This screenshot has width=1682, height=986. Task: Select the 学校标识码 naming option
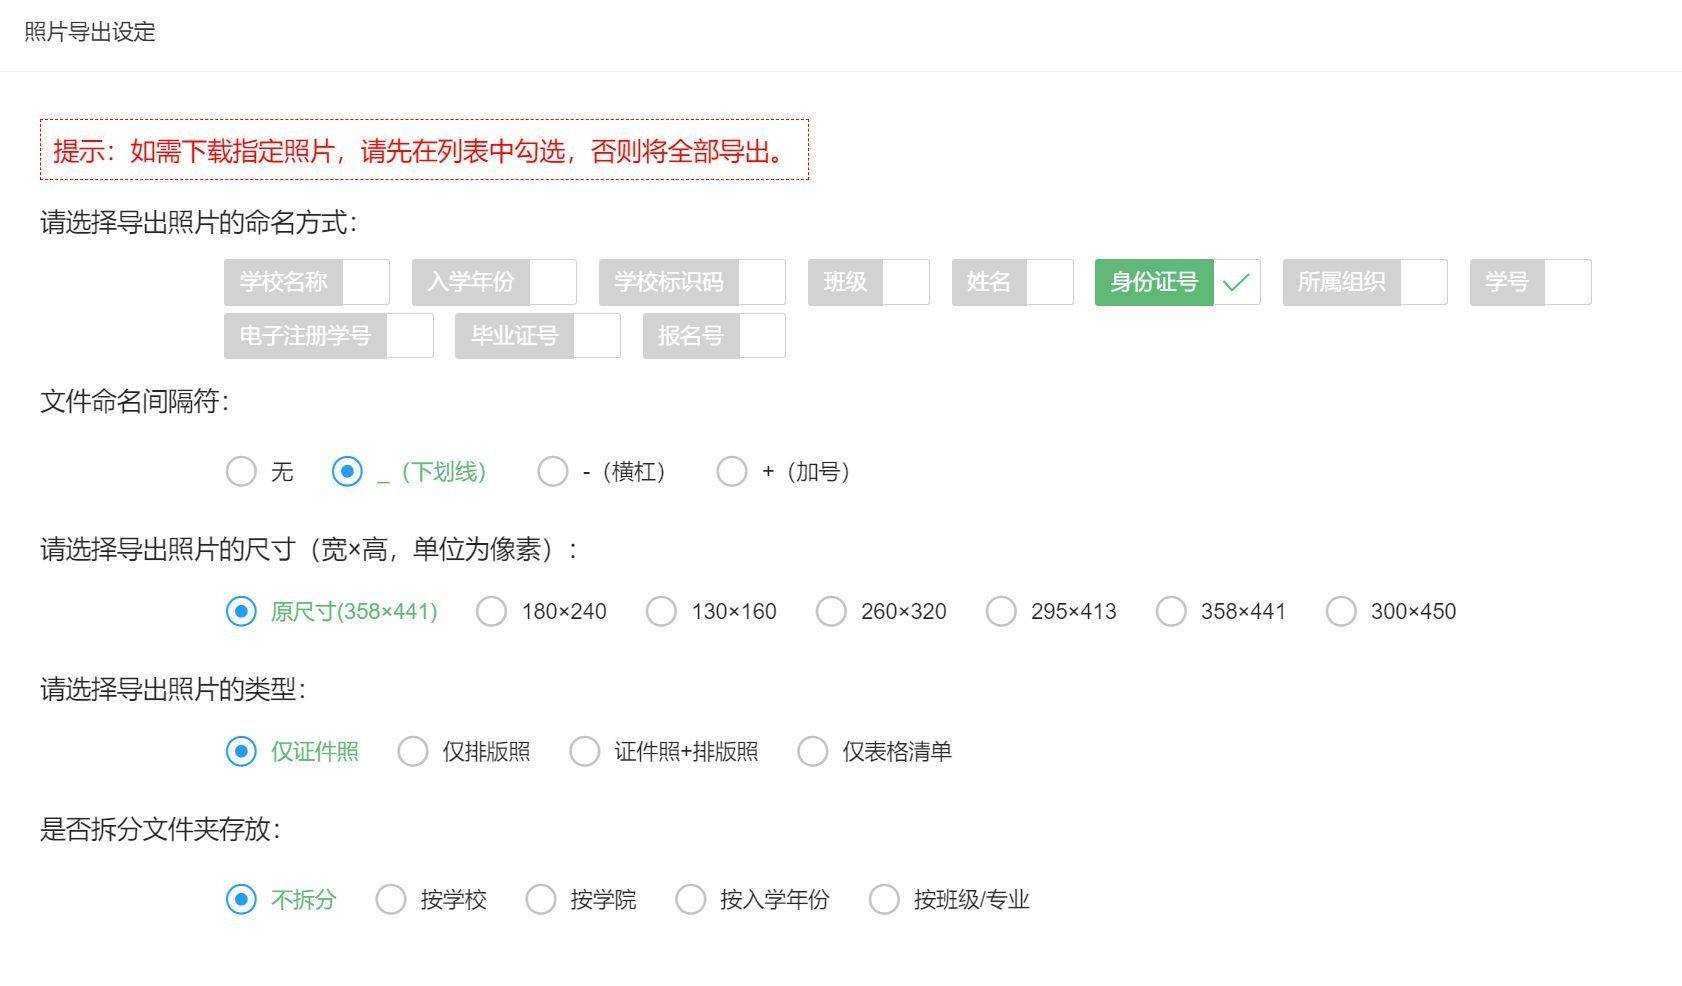(x=671, y=281)
